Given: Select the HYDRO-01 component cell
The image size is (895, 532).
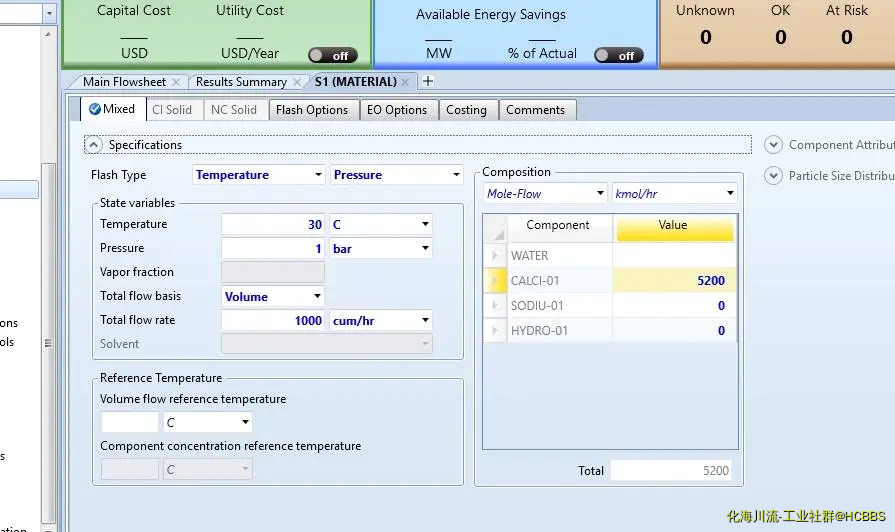Looking at the screenshot, I should pyautogui.click(x=559, y=331).
